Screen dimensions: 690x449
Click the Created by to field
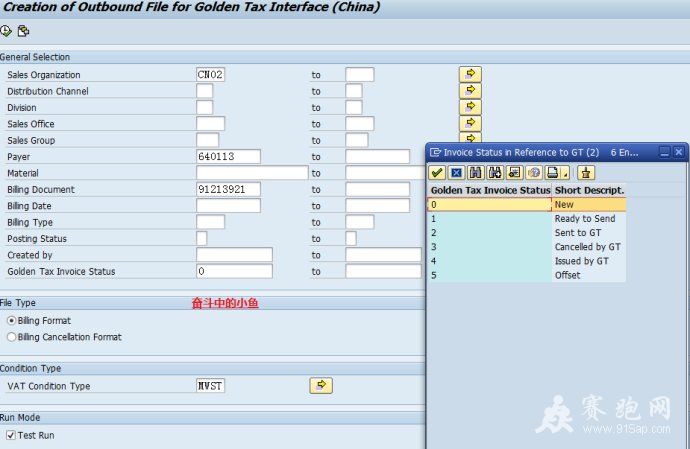(384, 255)
